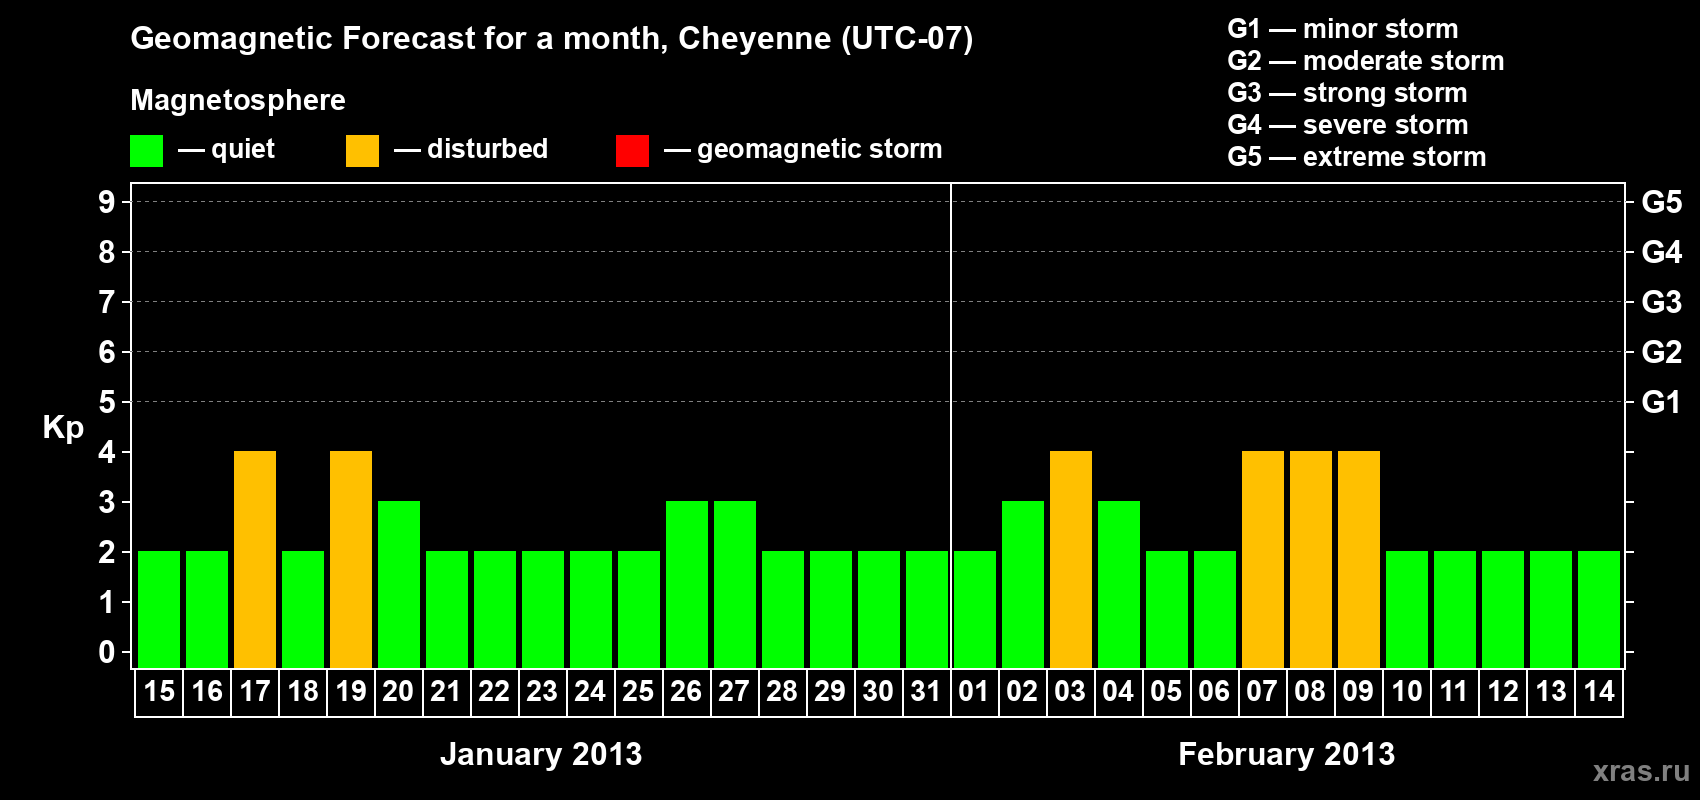Select the green bar for February 14
Image resolution: width=1700 pixels, height=800 pixels.
pyautogui.click(x=1599, y=609)
